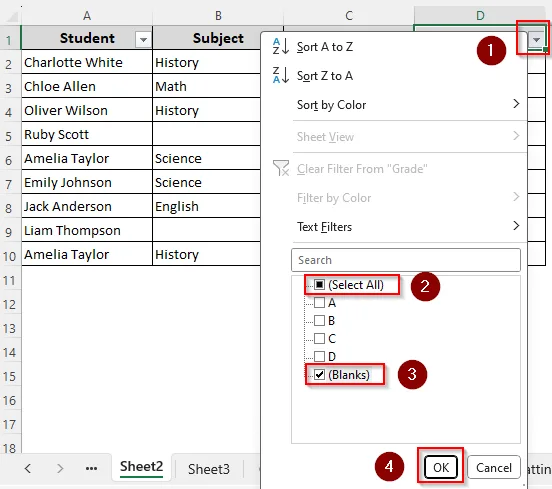Switch to the Sheet3 tab
Image resolution: width=552 pixels, height=489 pixels.
point(209,469)
